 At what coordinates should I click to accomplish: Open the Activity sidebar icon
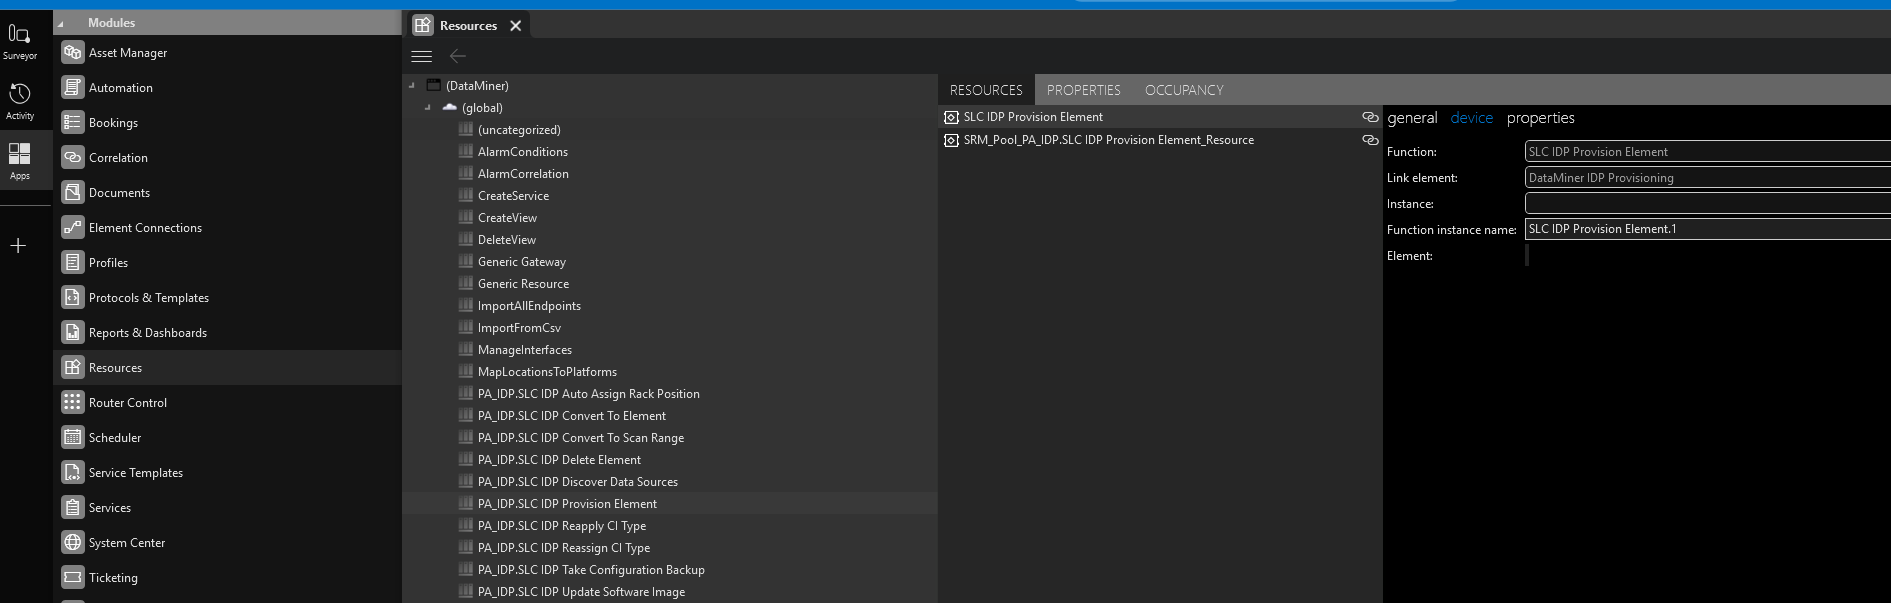(19, 94)
